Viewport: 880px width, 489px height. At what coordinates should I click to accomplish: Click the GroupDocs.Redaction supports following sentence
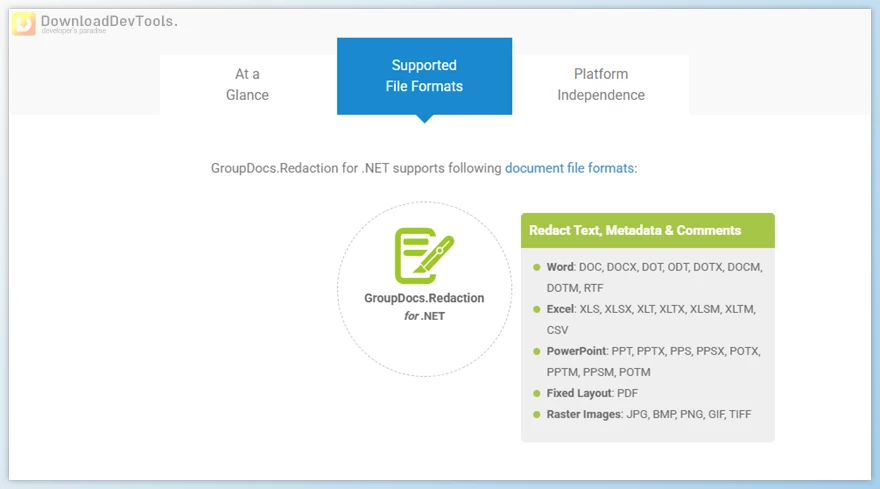pos(424,168)
